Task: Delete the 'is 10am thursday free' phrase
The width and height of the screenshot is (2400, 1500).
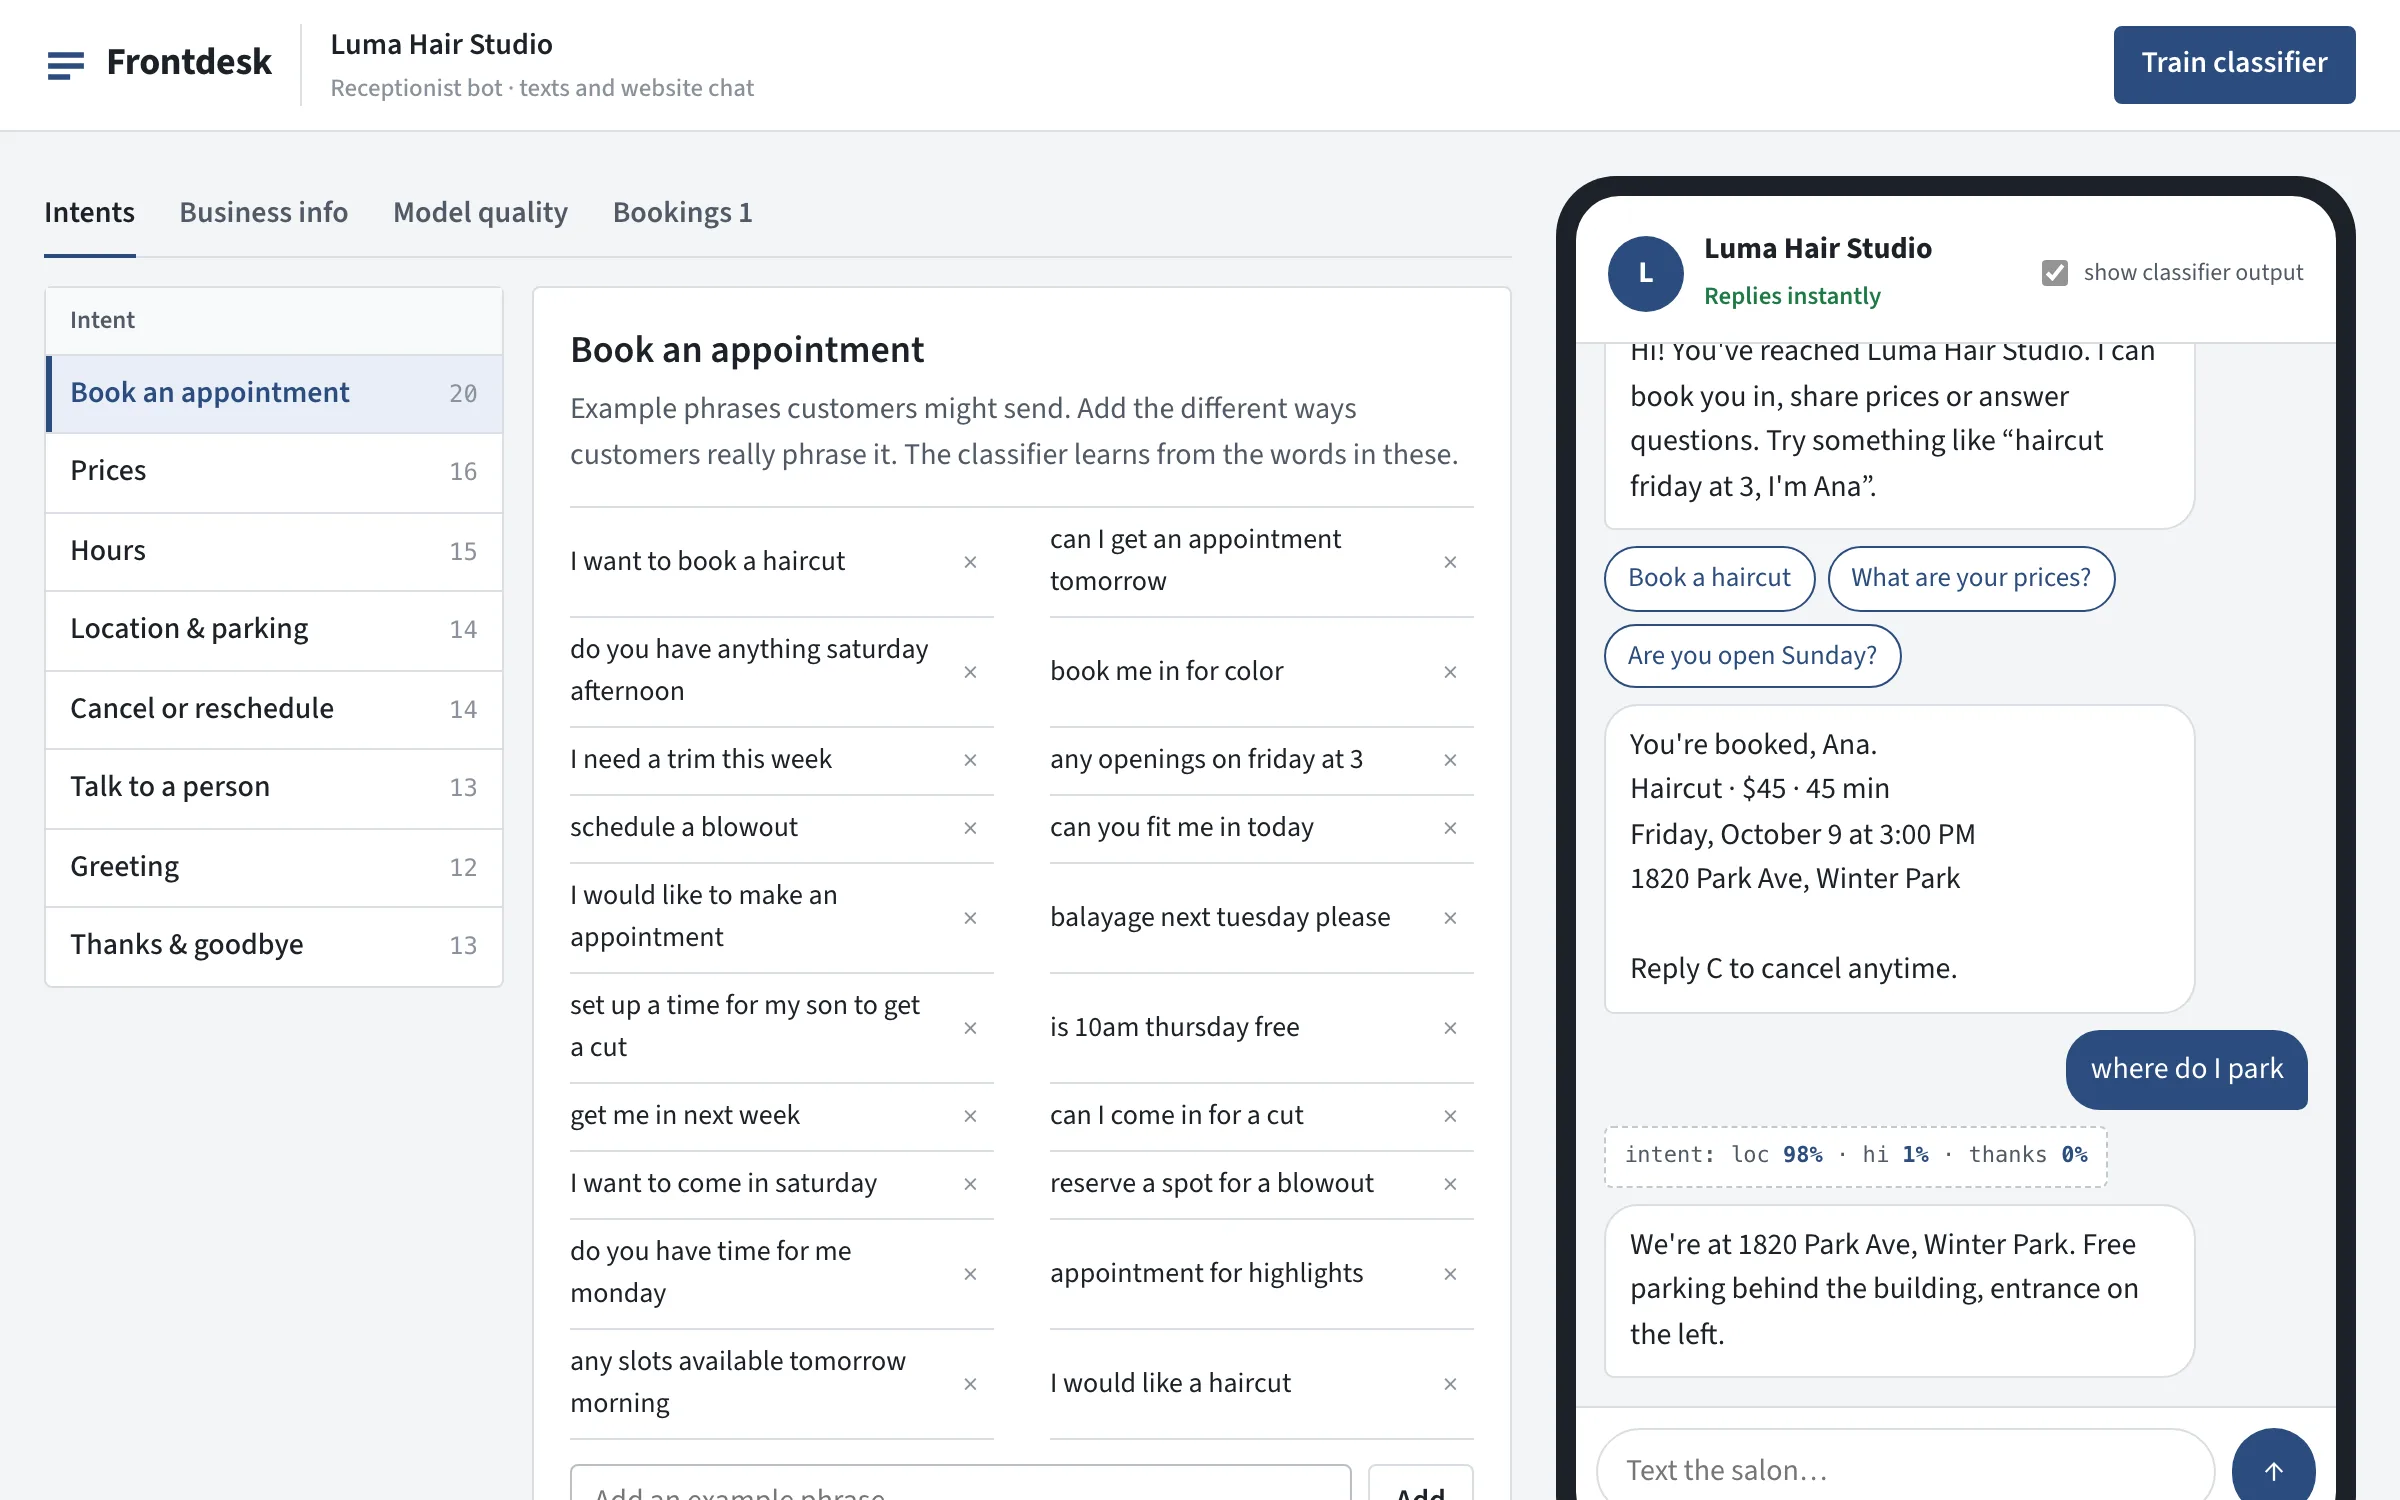Action: tap(1450, 1028)
